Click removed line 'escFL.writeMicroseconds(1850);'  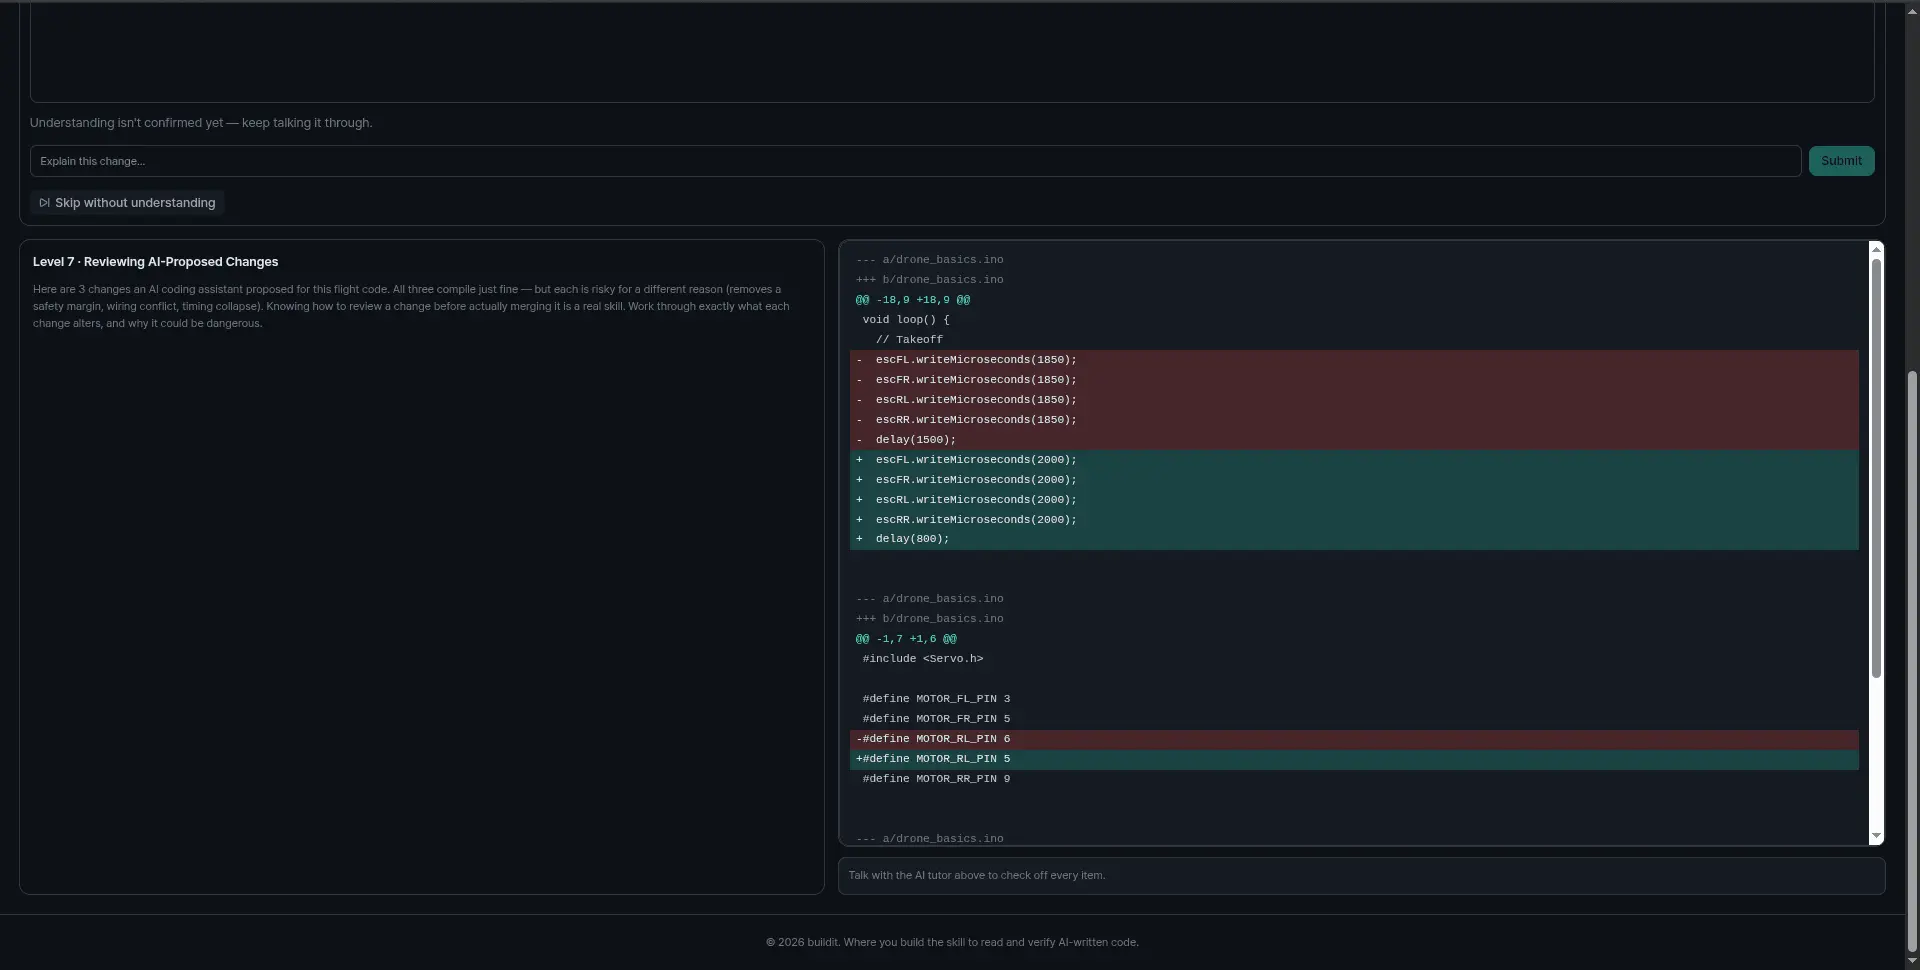tap(1354, 360)
